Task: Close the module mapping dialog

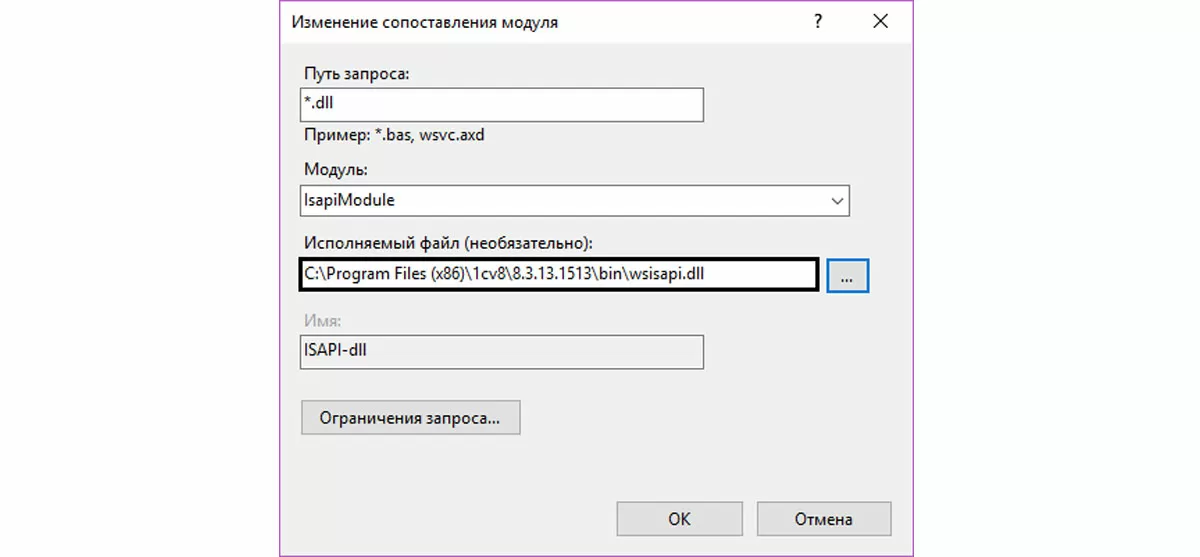Action: coord(880,21)
